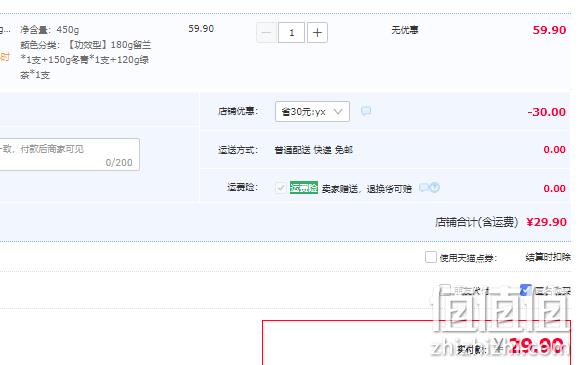
Task: Select the red item subtotal 59.90
Action: (549, 30)
